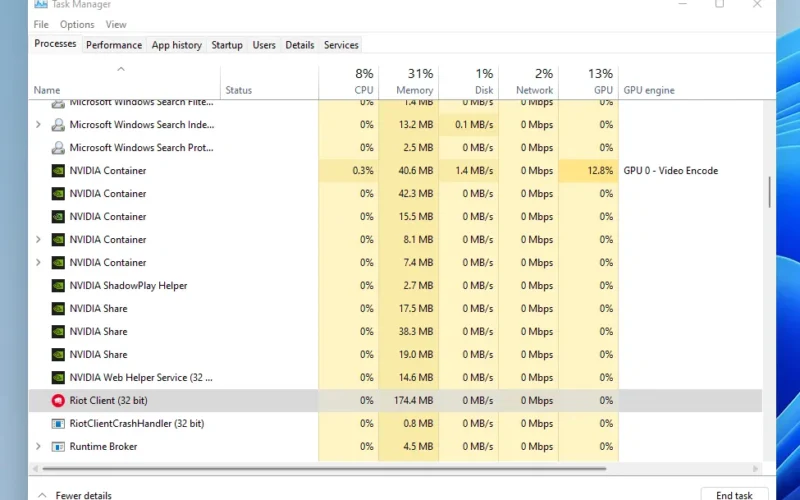Click the icon of NVIDIA Container using 15.5 MB
The image size is (800, 500).
click(58, 217)
